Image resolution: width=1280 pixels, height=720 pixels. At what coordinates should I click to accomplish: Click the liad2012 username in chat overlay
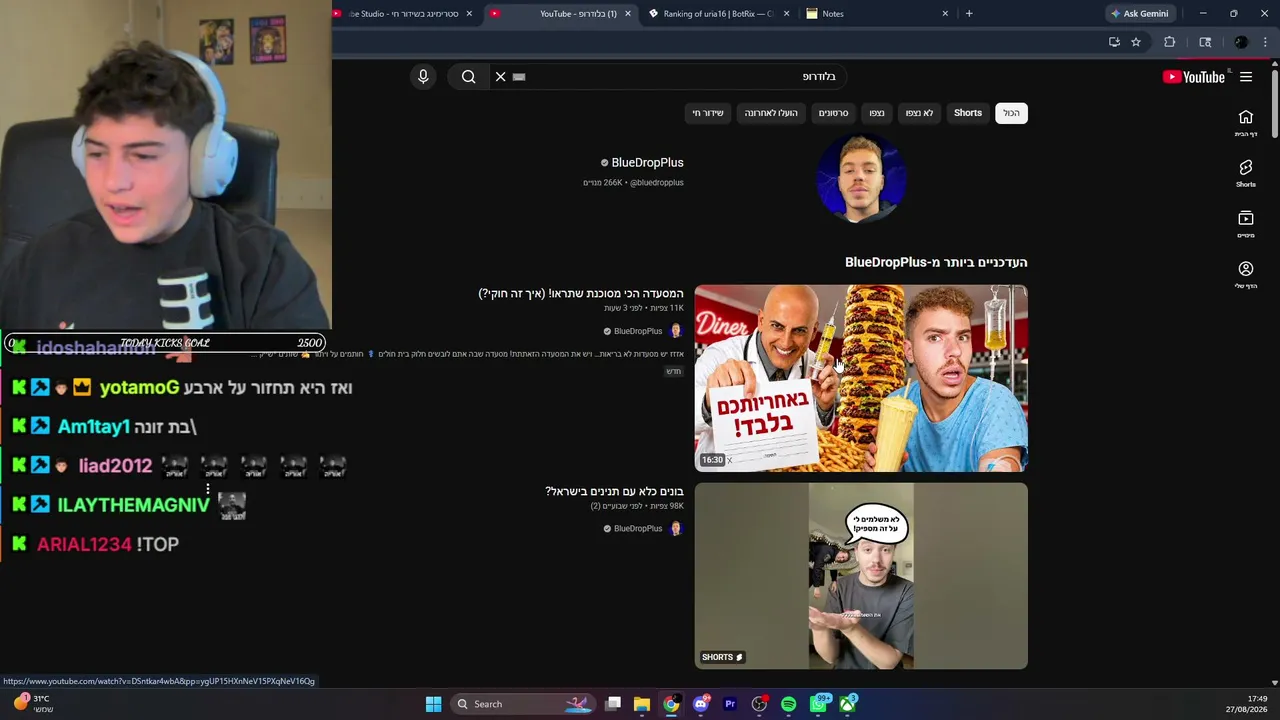point(115,466)
